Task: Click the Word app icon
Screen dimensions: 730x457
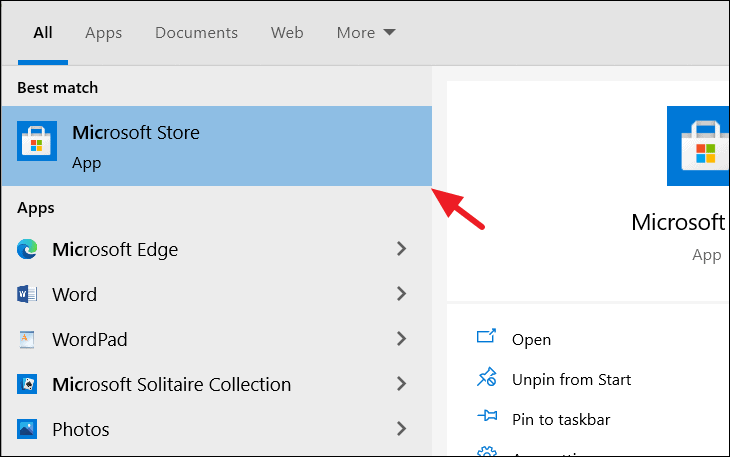Action: click(27, 294)
